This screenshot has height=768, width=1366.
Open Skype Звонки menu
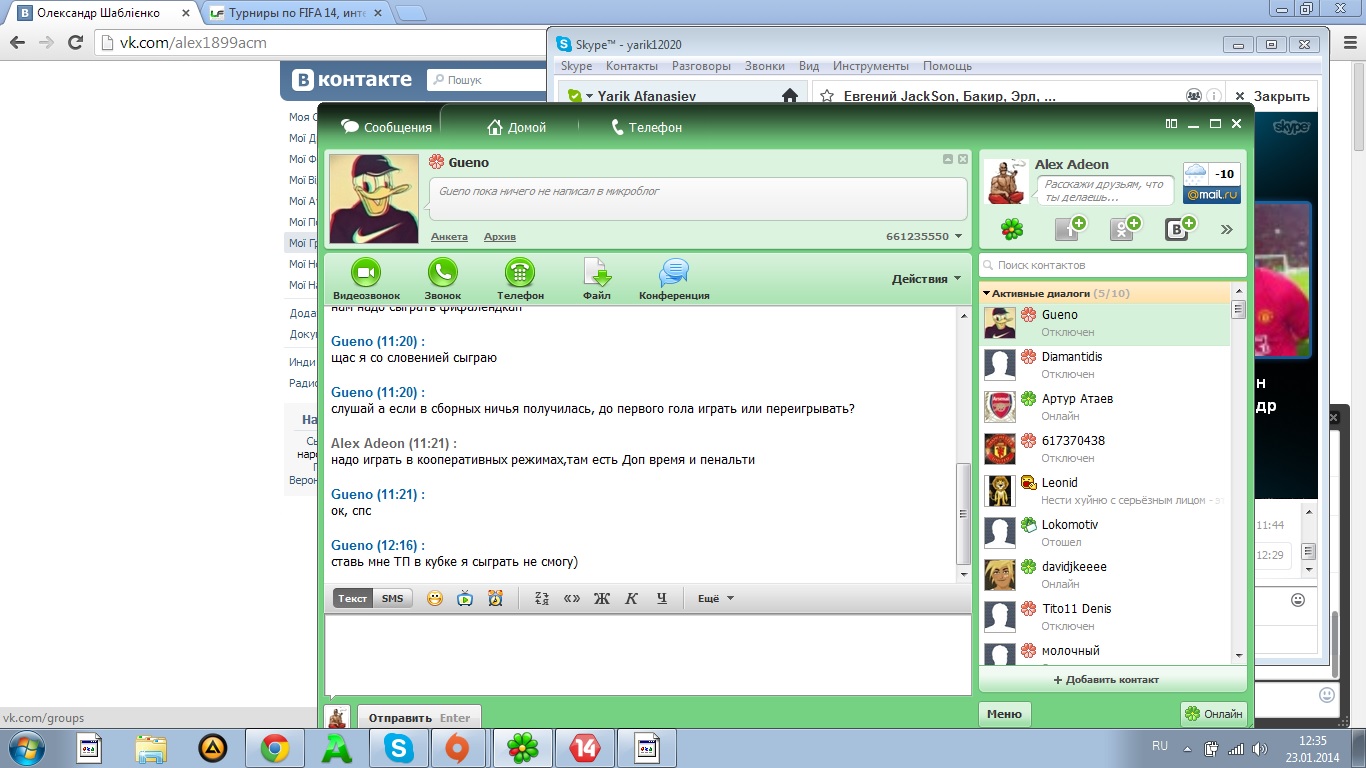coord(765,66)
